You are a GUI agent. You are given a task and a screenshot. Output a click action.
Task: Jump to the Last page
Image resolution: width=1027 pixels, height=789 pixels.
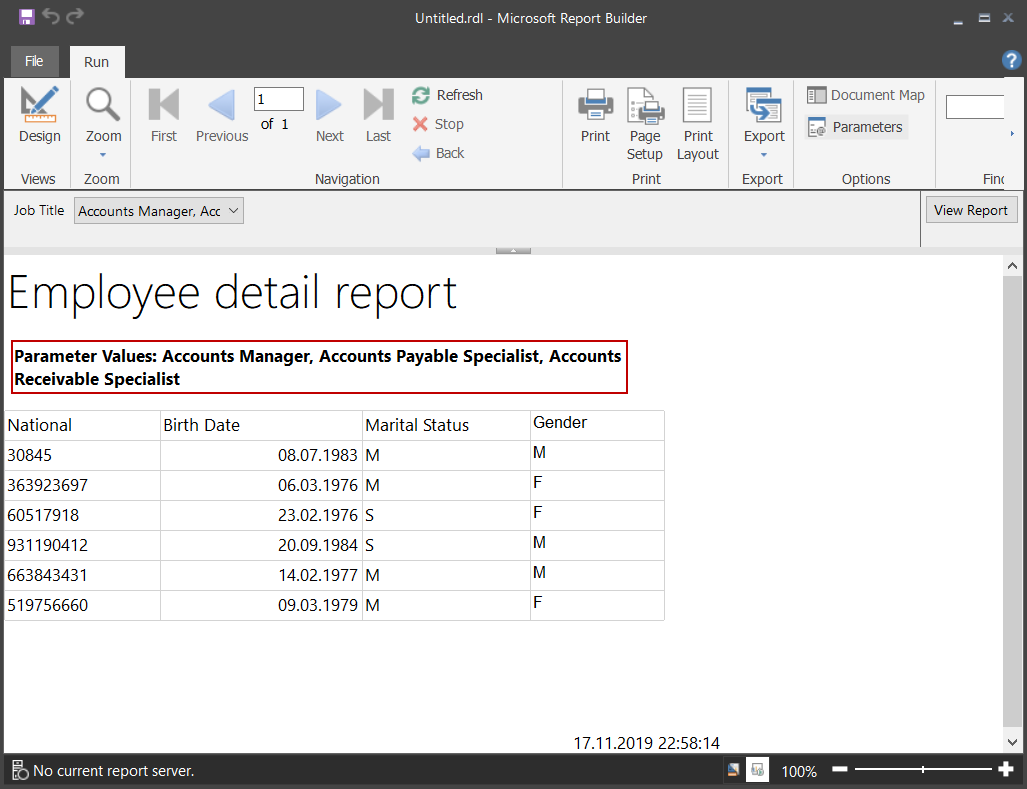[x=378, y=117]
